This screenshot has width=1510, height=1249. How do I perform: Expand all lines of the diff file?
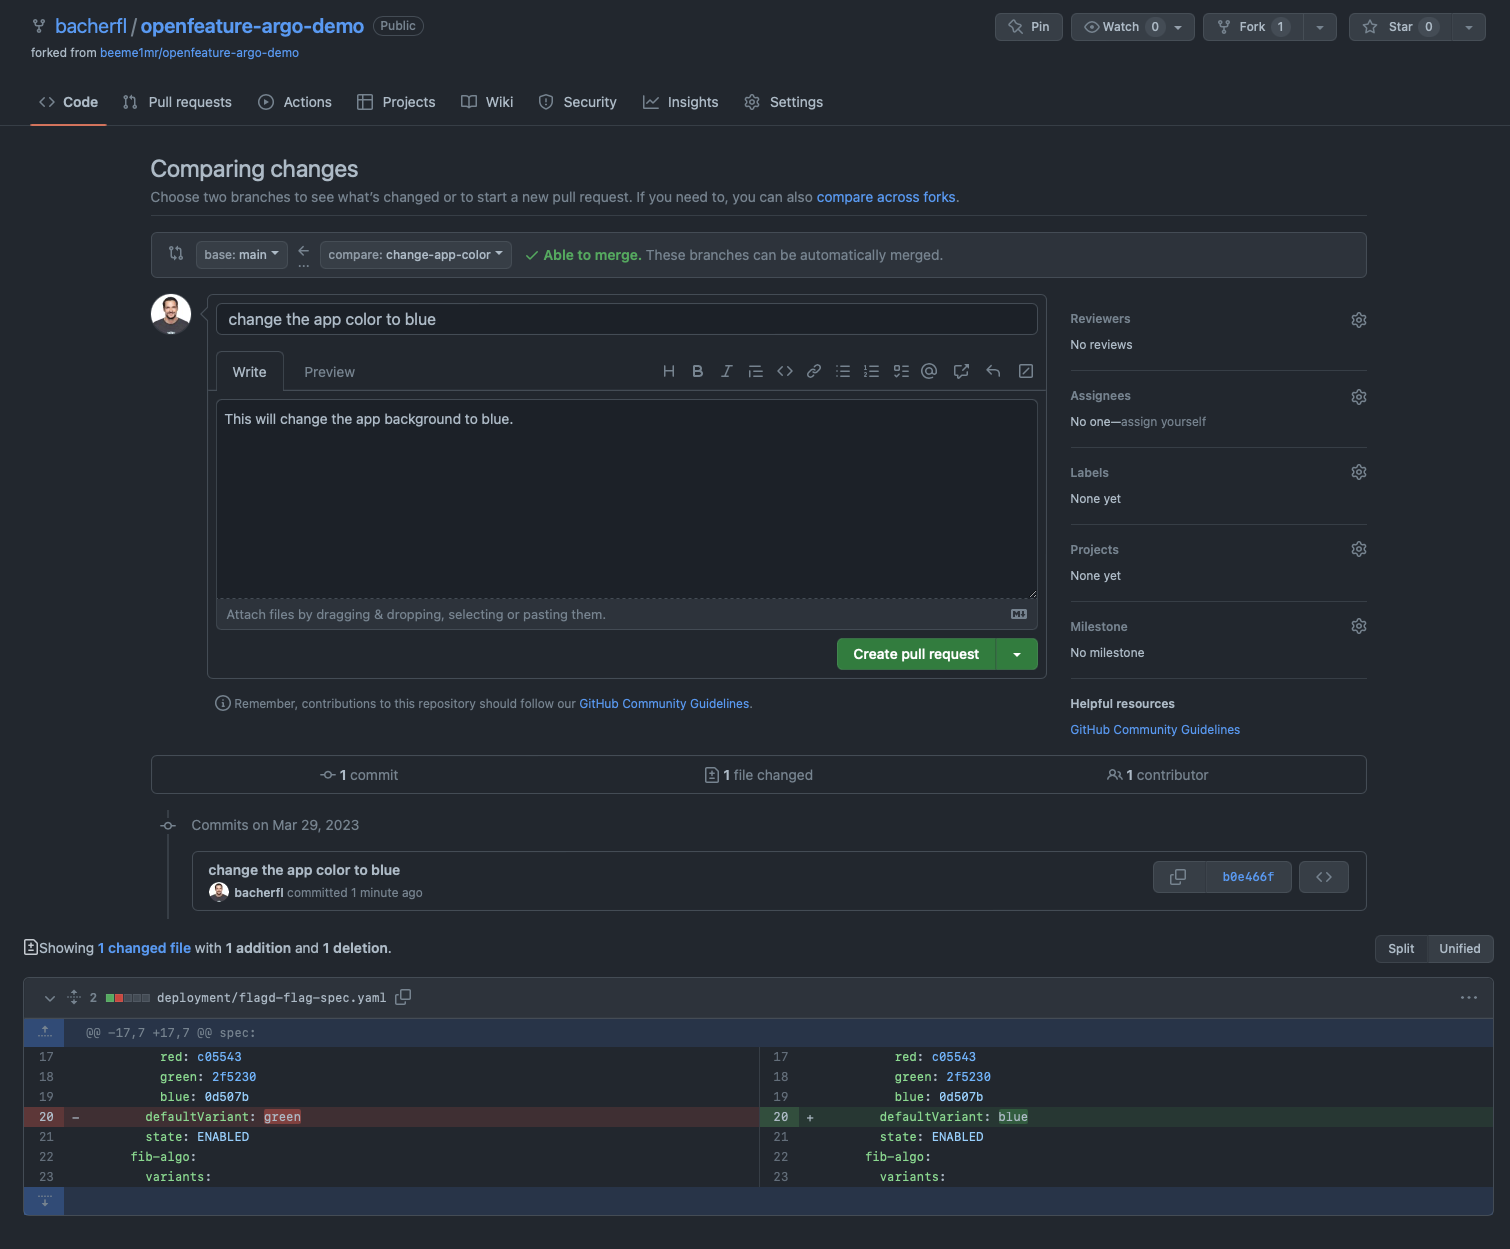pos(74,997)
